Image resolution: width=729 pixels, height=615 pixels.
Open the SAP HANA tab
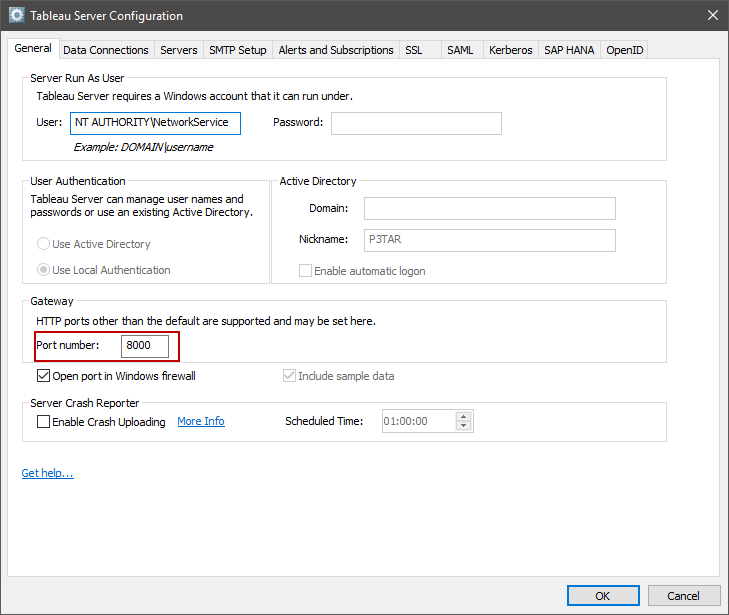click(569, 50)
